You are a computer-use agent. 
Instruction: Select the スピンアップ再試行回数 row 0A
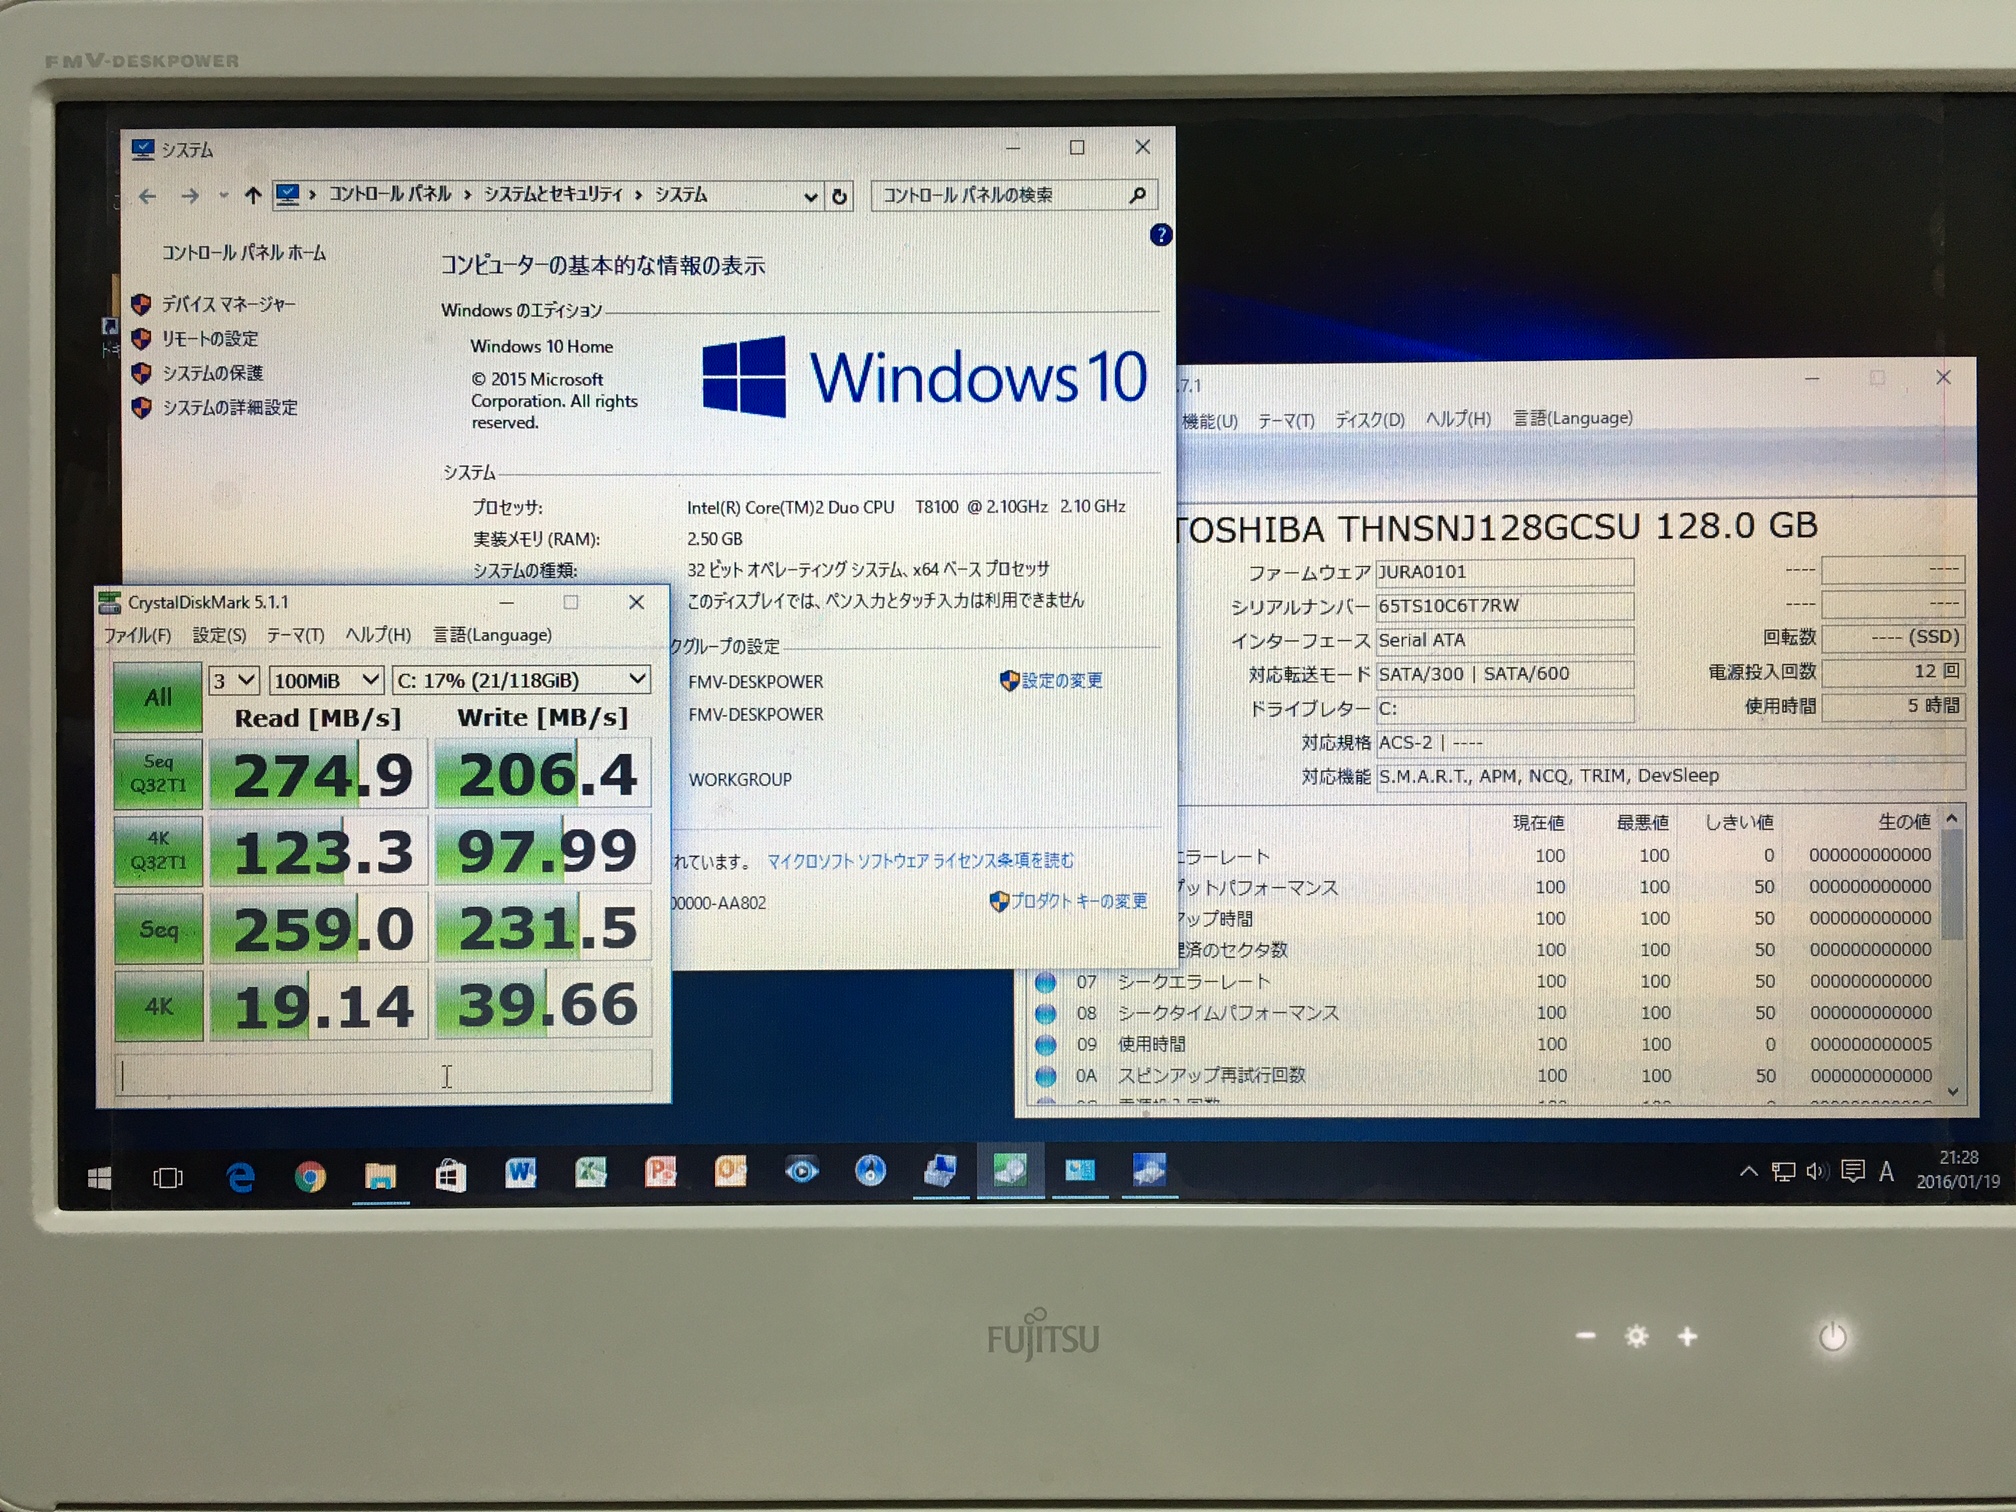coord(1483,1076)
